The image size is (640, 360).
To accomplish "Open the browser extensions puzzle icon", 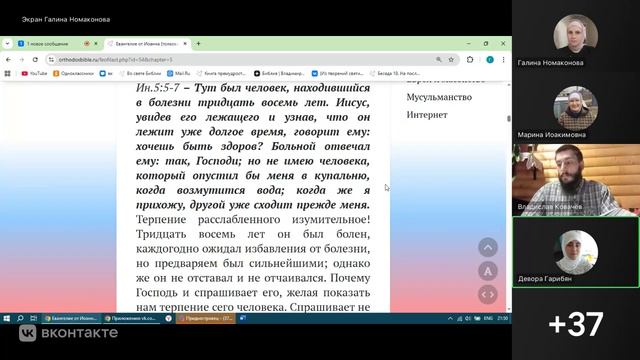I will (x=470, y=60).
